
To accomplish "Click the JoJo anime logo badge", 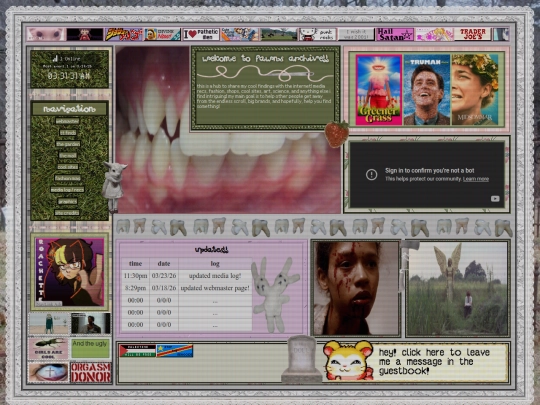I will [124, 34].
